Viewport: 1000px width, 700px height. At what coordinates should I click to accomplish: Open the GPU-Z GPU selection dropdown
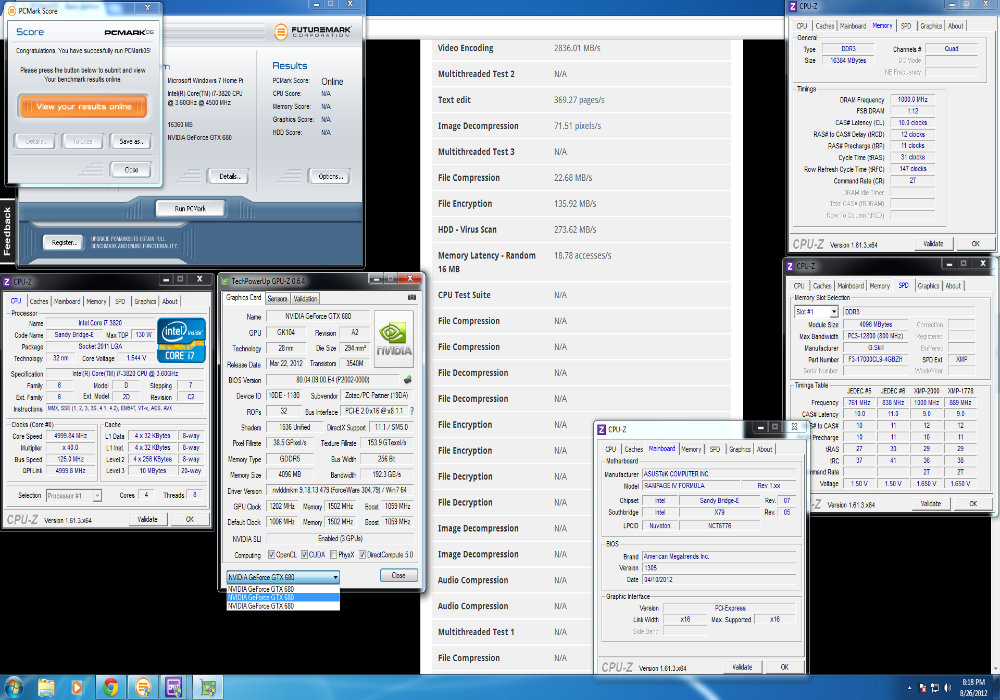point(283,577)
